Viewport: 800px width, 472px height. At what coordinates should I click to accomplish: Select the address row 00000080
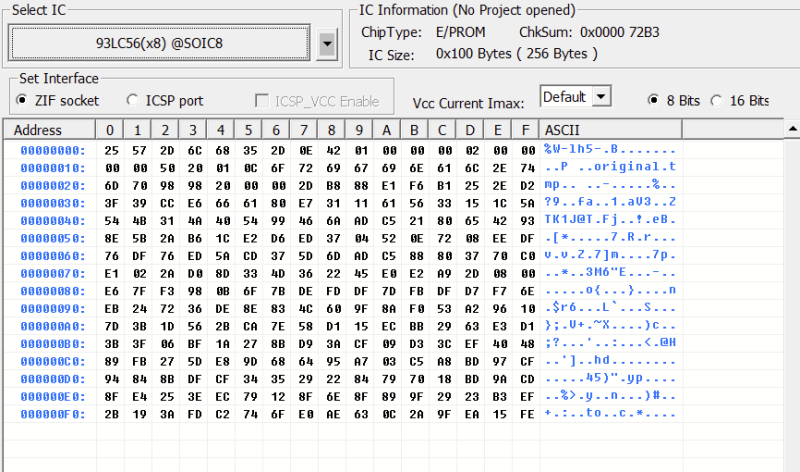point(53,291)
